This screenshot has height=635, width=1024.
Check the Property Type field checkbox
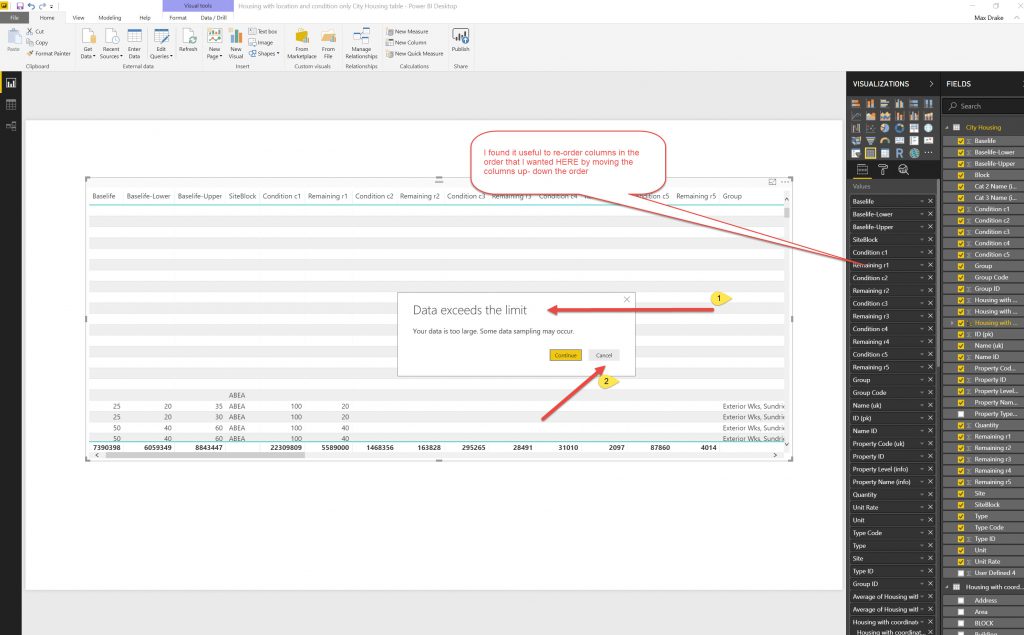pos(961,414)
